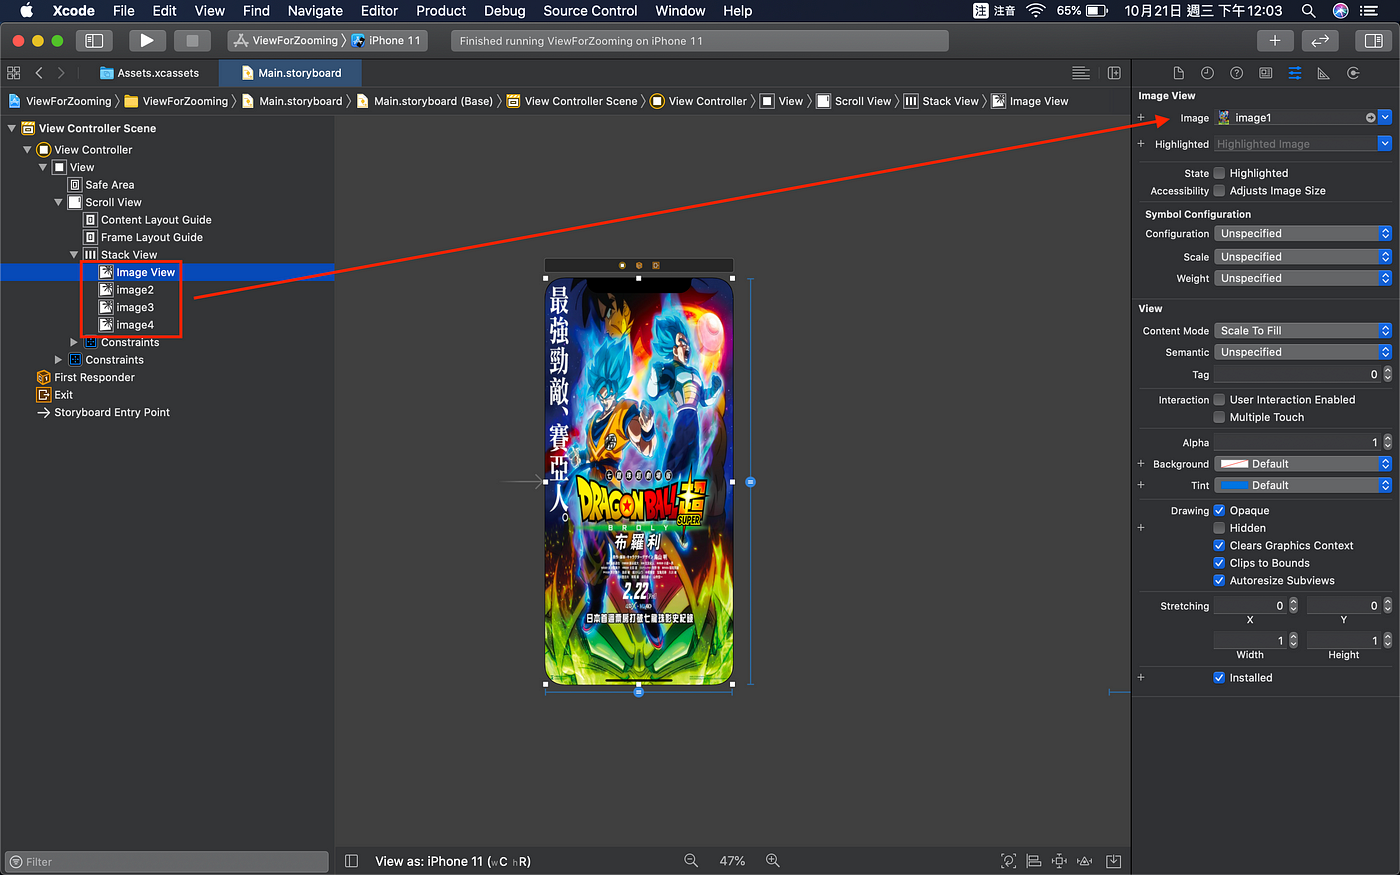
Task: Open the Add New Constraints button
Action: tap(1059, 861)
